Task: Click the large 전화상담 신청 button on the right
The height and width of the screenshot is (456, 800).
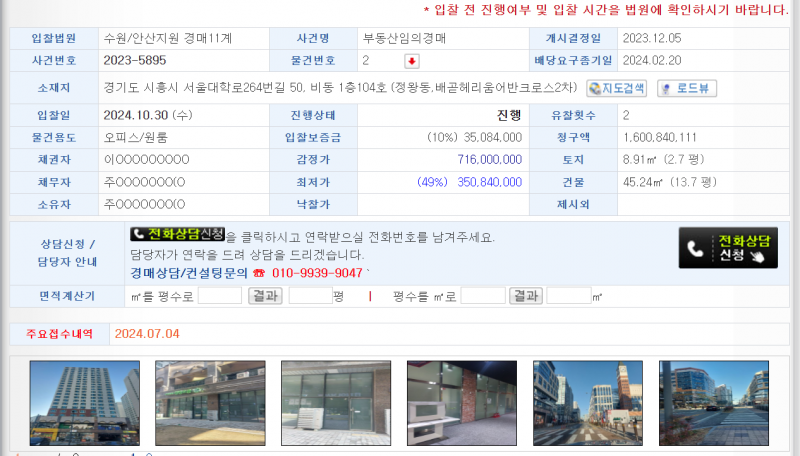Action: [x=728, y=248]
